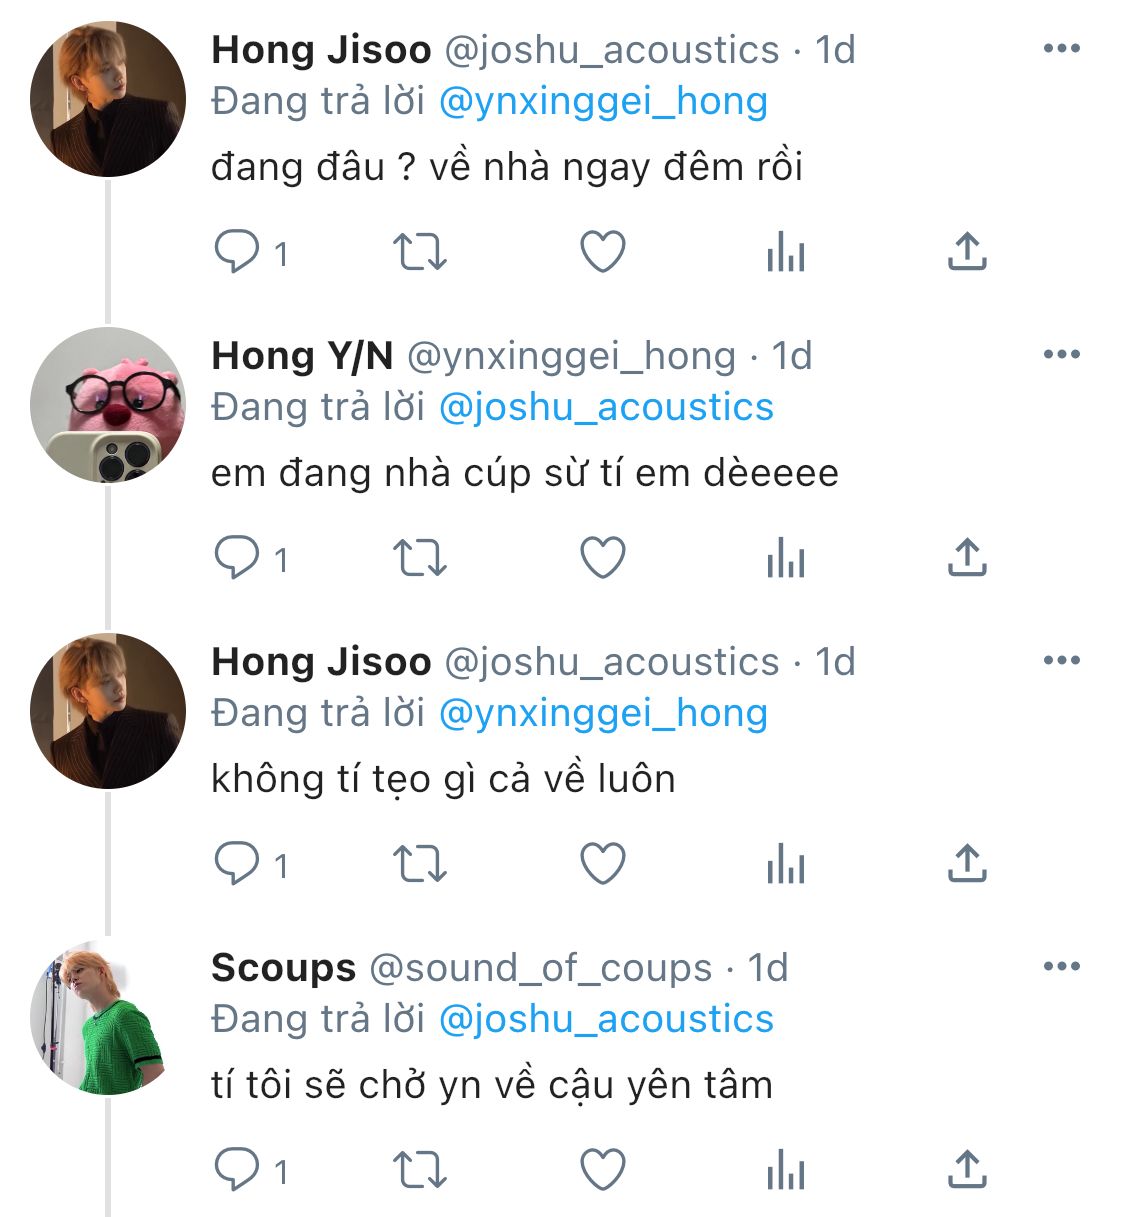Screen dimensions: 1125x1217
Task: Open more options on the Scoups tweet
Action: coord(1061,966)
